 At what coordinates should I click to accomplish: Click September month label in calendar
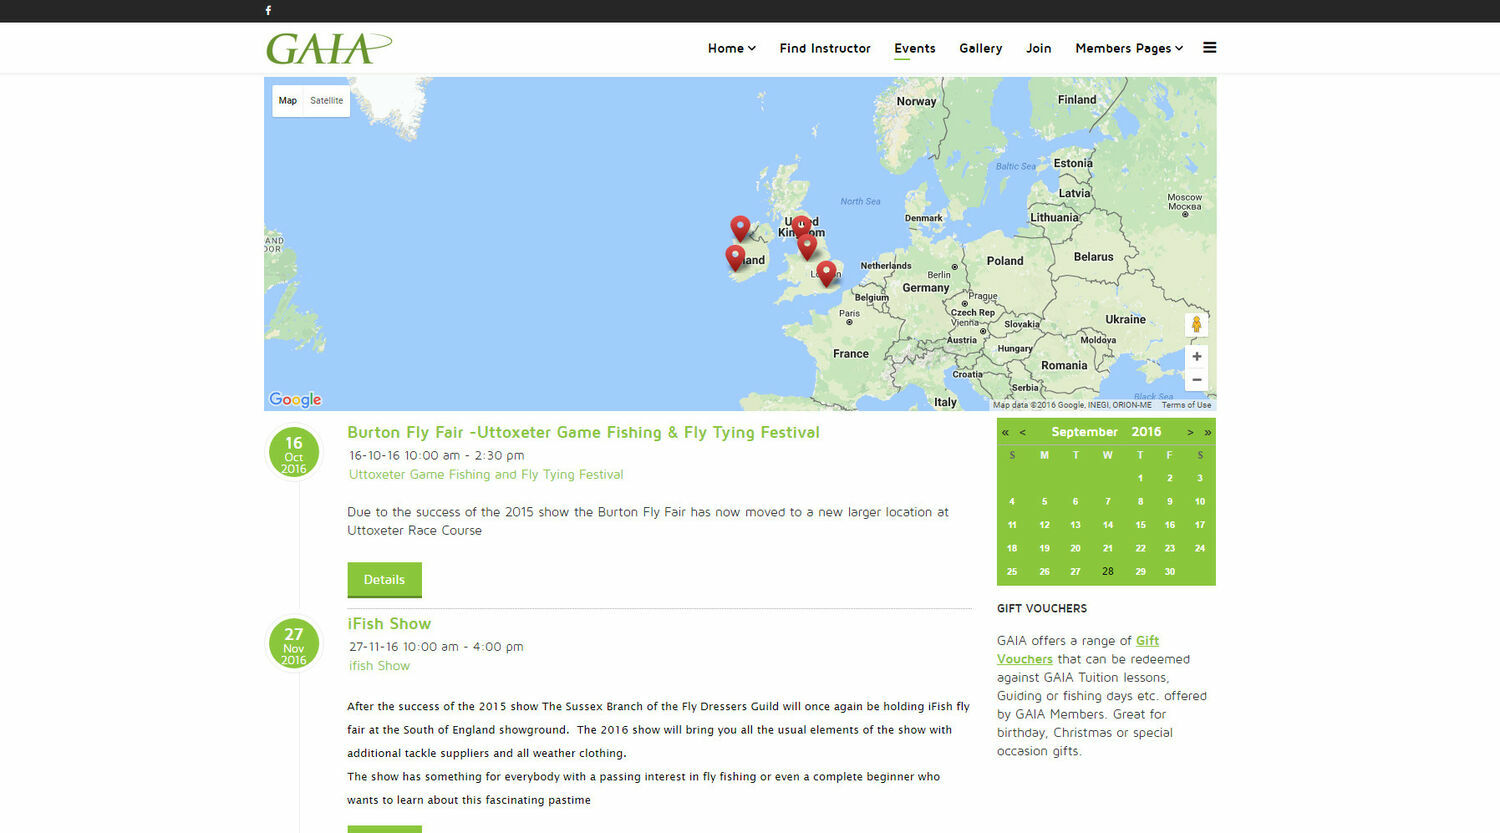coord(1084,432)
